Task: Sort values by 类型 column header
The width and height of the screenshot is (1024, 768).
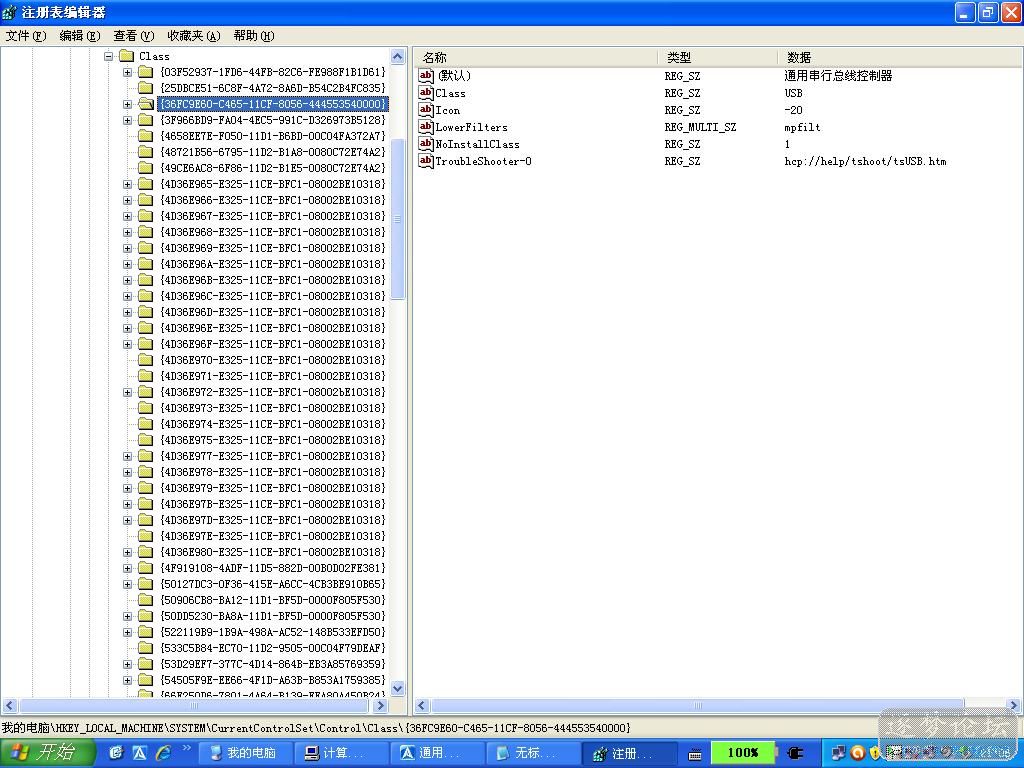Action: 718,57
